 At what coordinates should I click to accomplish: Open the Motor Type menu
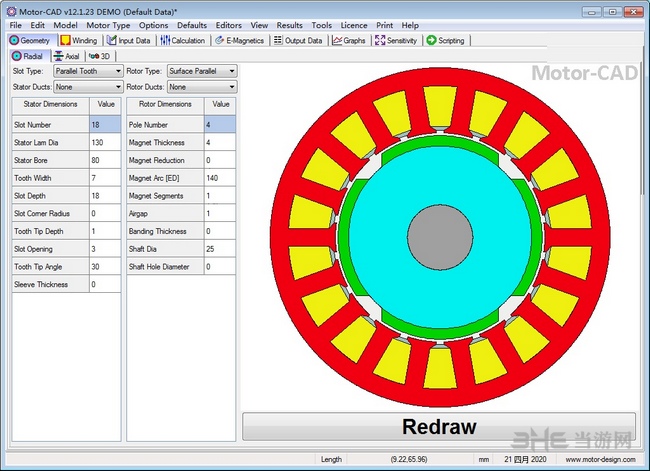pos(108,25)
